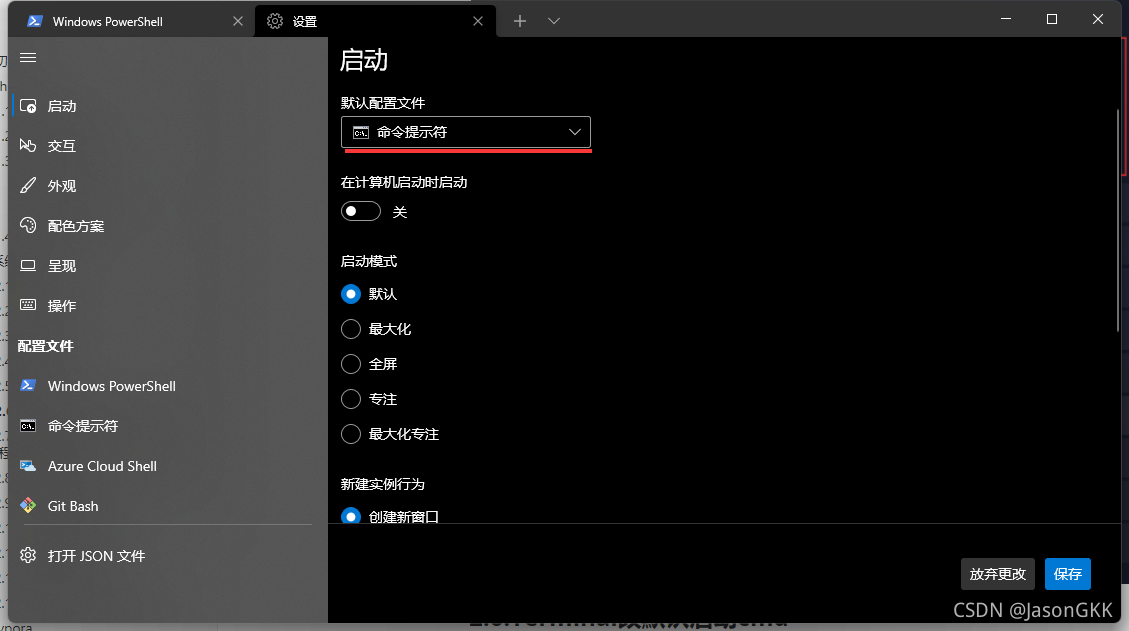
Task: Minimize the Windows Terminal window
Action: pyautogui.click(x=1006, y=19)
